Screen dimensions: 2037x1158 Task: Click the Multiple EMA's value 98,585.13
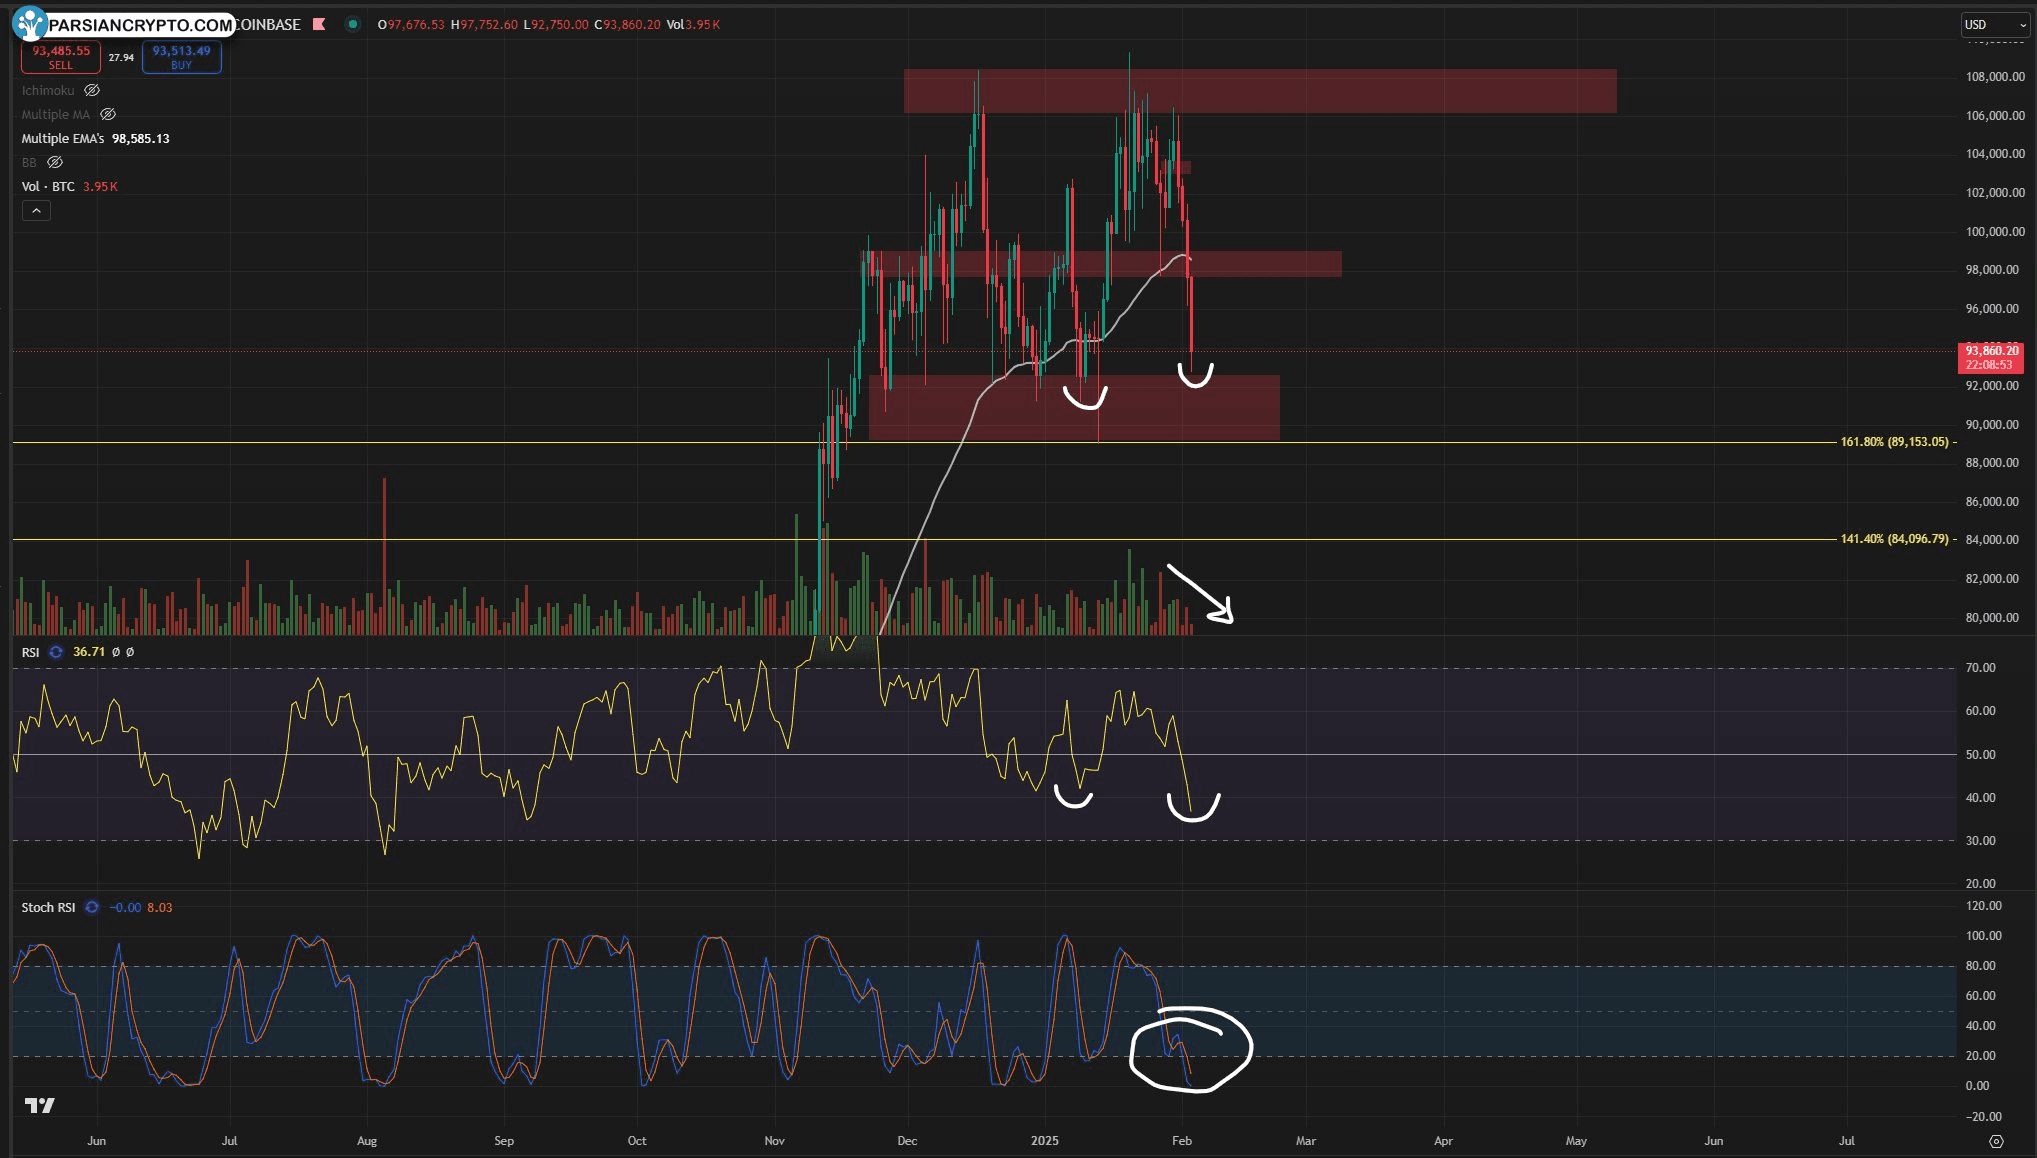[x=141, y=138]
